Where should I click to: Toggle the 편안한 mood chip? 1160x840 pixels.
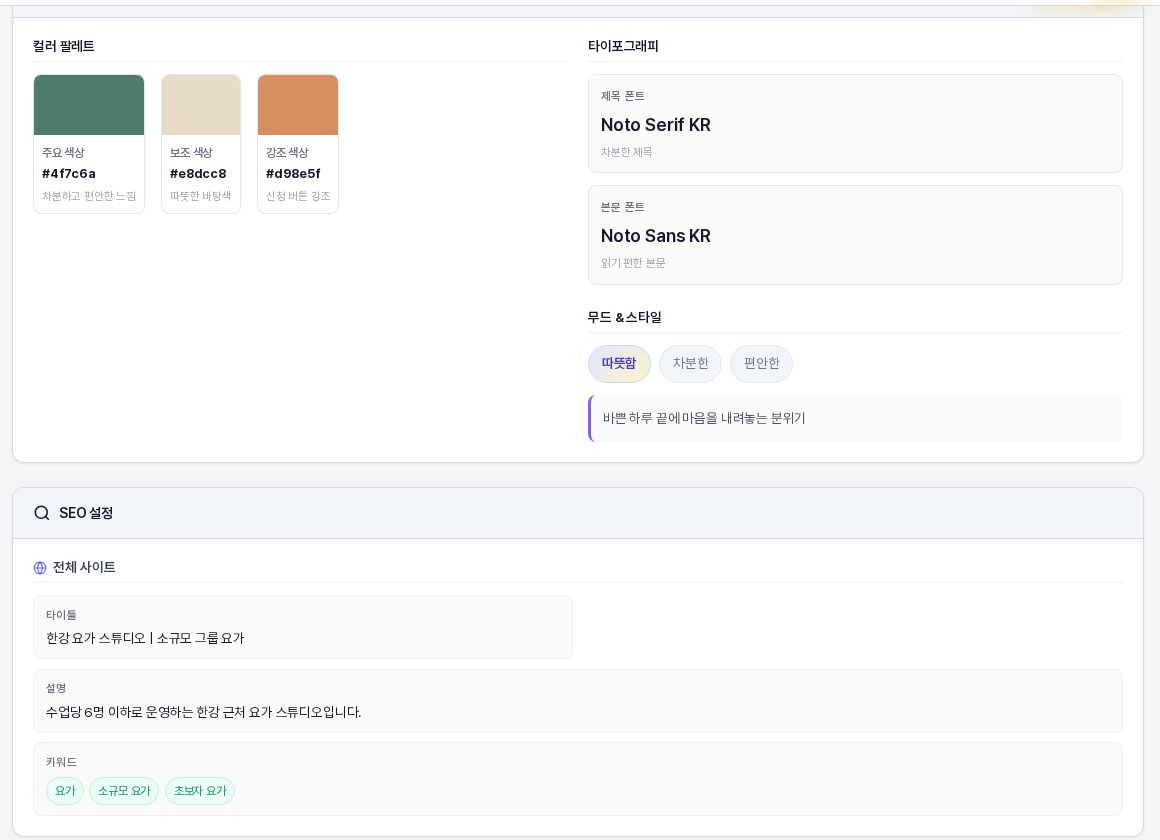click(761, 363)
